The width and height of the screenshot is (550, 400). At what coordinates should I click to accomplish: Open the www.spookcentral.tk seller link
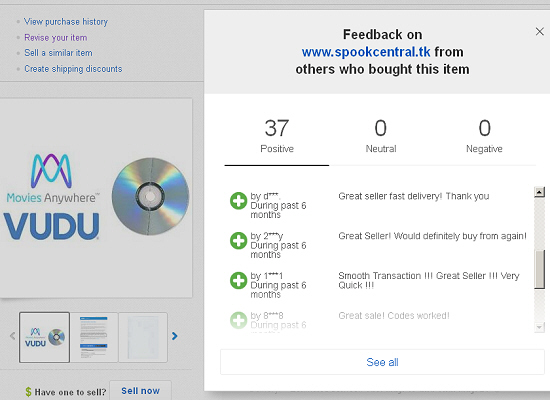pos(366,52)
